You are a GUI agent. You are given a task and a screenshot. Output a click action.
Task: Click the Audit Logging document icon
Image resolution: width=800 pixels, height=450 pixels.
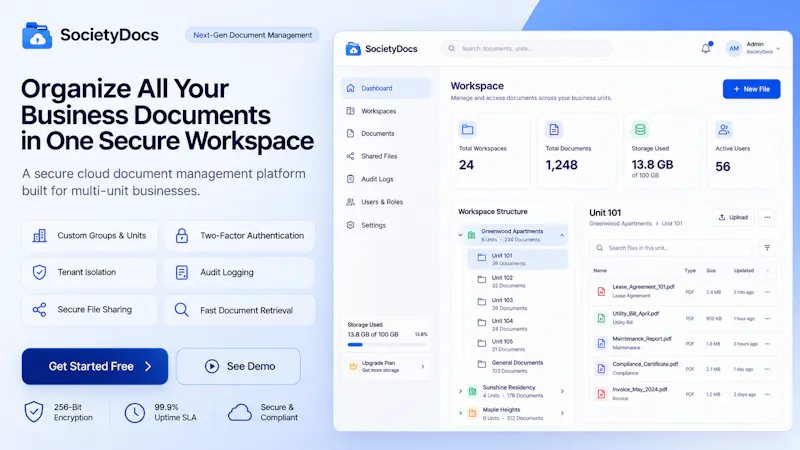click(x=182, y=272)
